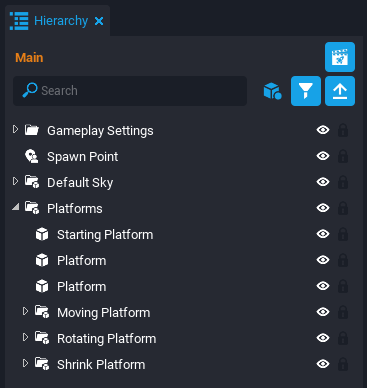Expand the Gameplay Settings folder
Image resolution: width=367 pixels, height=388 pixels.
click(x=15, y=129)
